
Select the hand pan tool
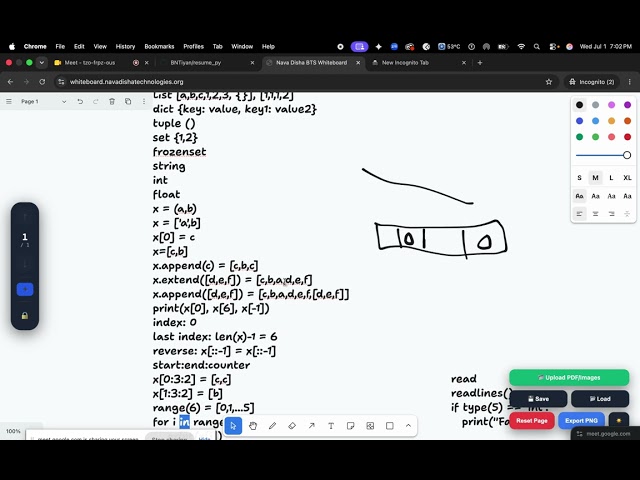pyautogui.click(x=253, y=426)
